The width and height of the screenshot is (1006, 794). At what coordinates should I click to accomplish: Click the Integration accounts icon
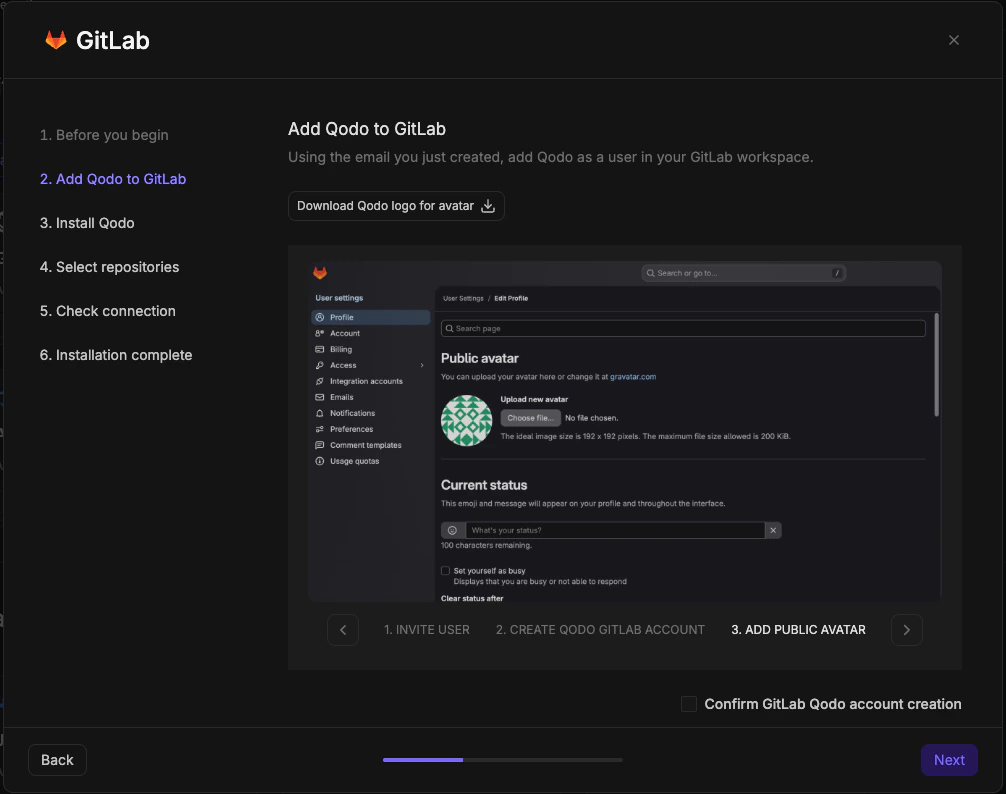(320, 382)
